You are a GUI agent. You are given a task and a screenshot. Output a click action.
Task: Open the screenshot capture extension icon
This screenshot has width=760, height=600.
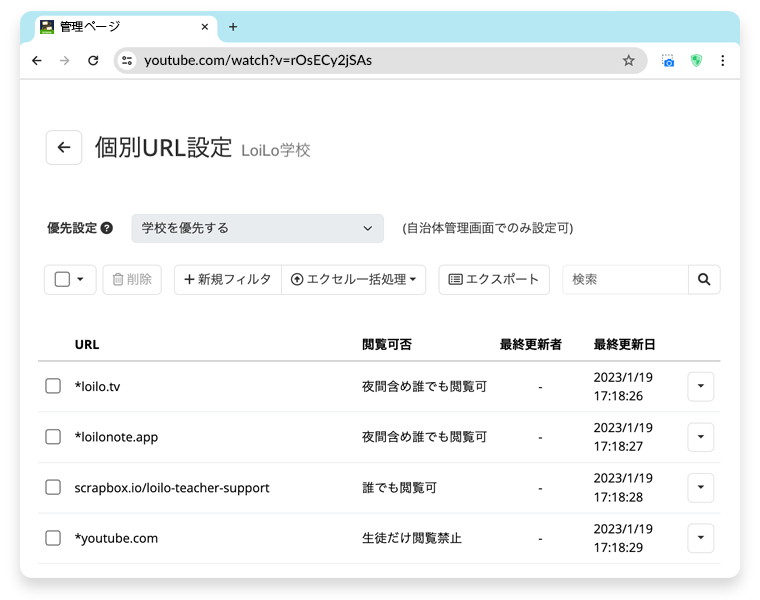click(668, 61)
